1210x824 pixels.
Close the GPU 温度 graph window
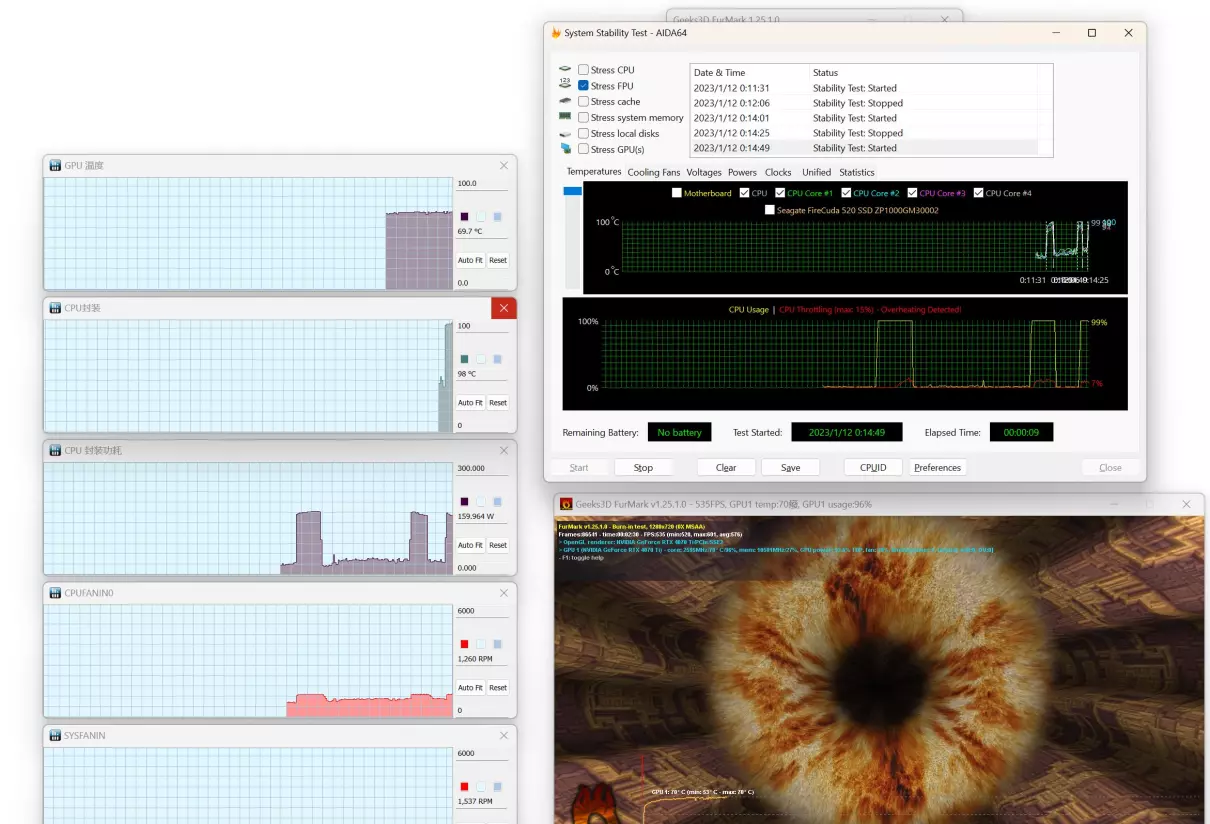tap(504, 165)
